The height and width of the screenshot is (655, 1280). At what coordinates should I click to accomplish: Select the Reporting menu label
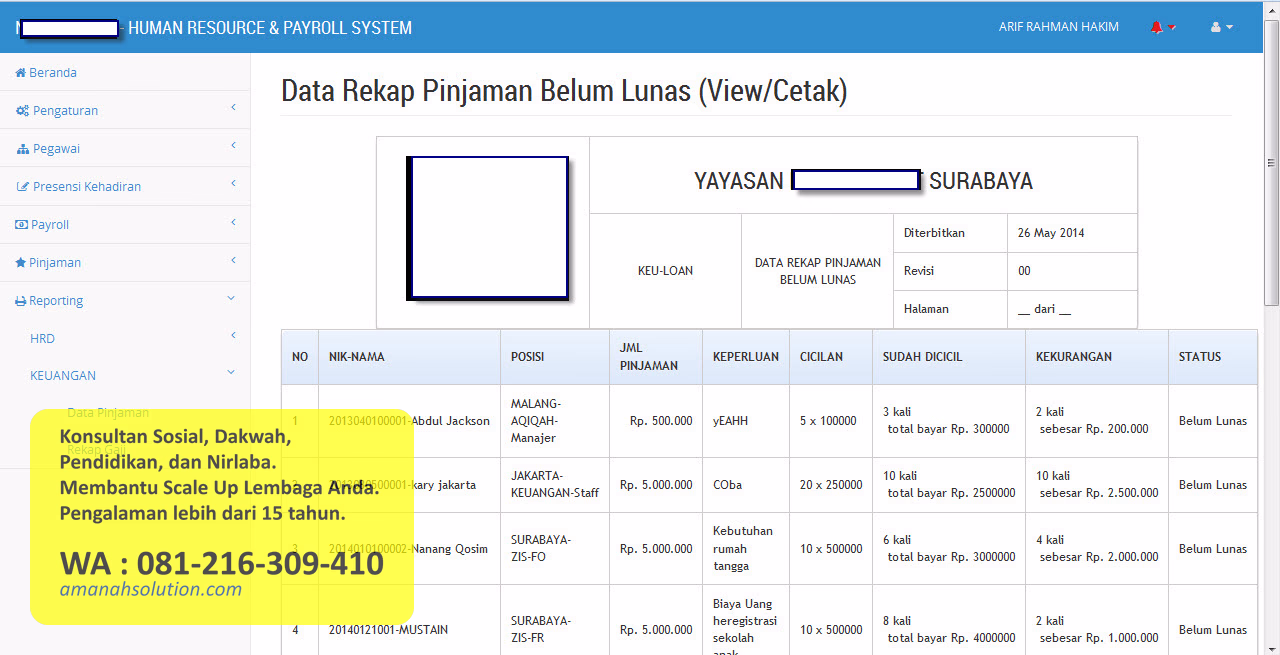(56, 301)
